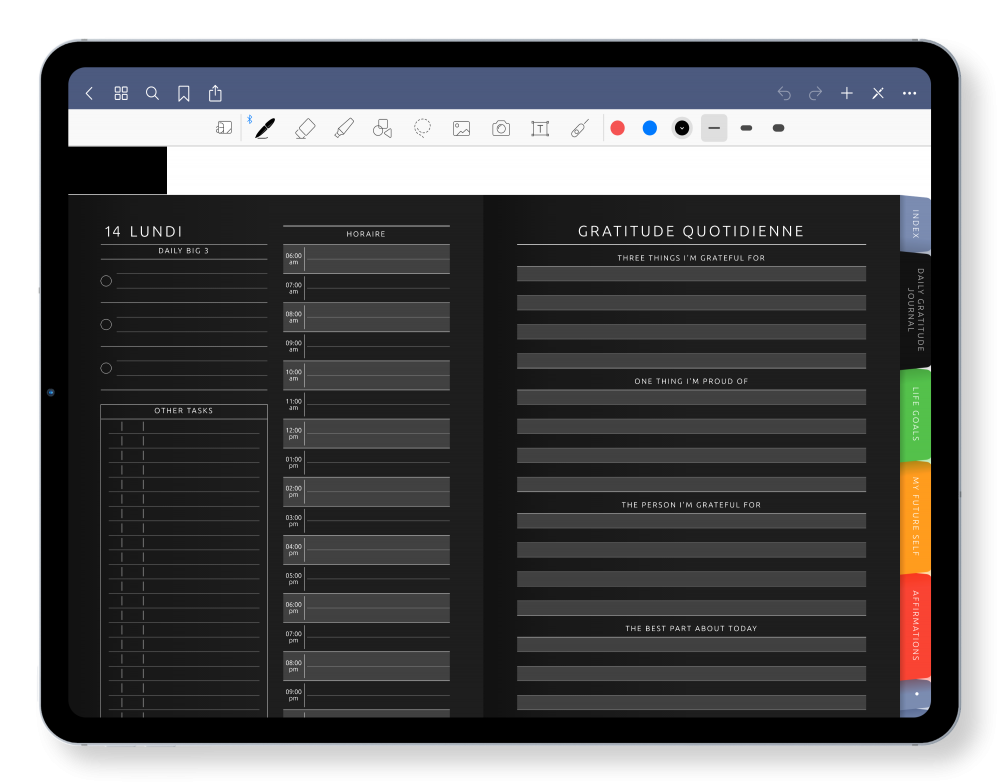The image size is (1000, 783).
Task: Click first line under Three Things I'm Grateful For
Action: coord(691,274)
